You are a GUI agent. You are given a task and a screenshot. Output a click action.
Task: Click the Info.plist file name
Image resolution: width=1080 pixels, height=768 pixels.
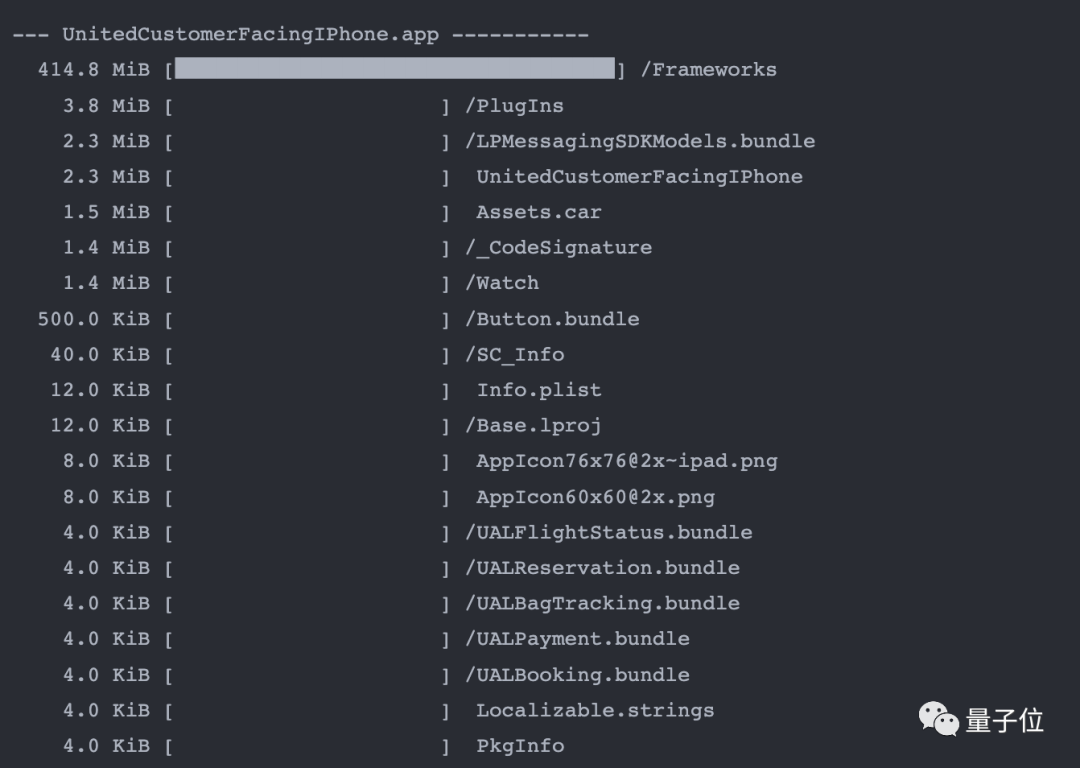(539, 390)
